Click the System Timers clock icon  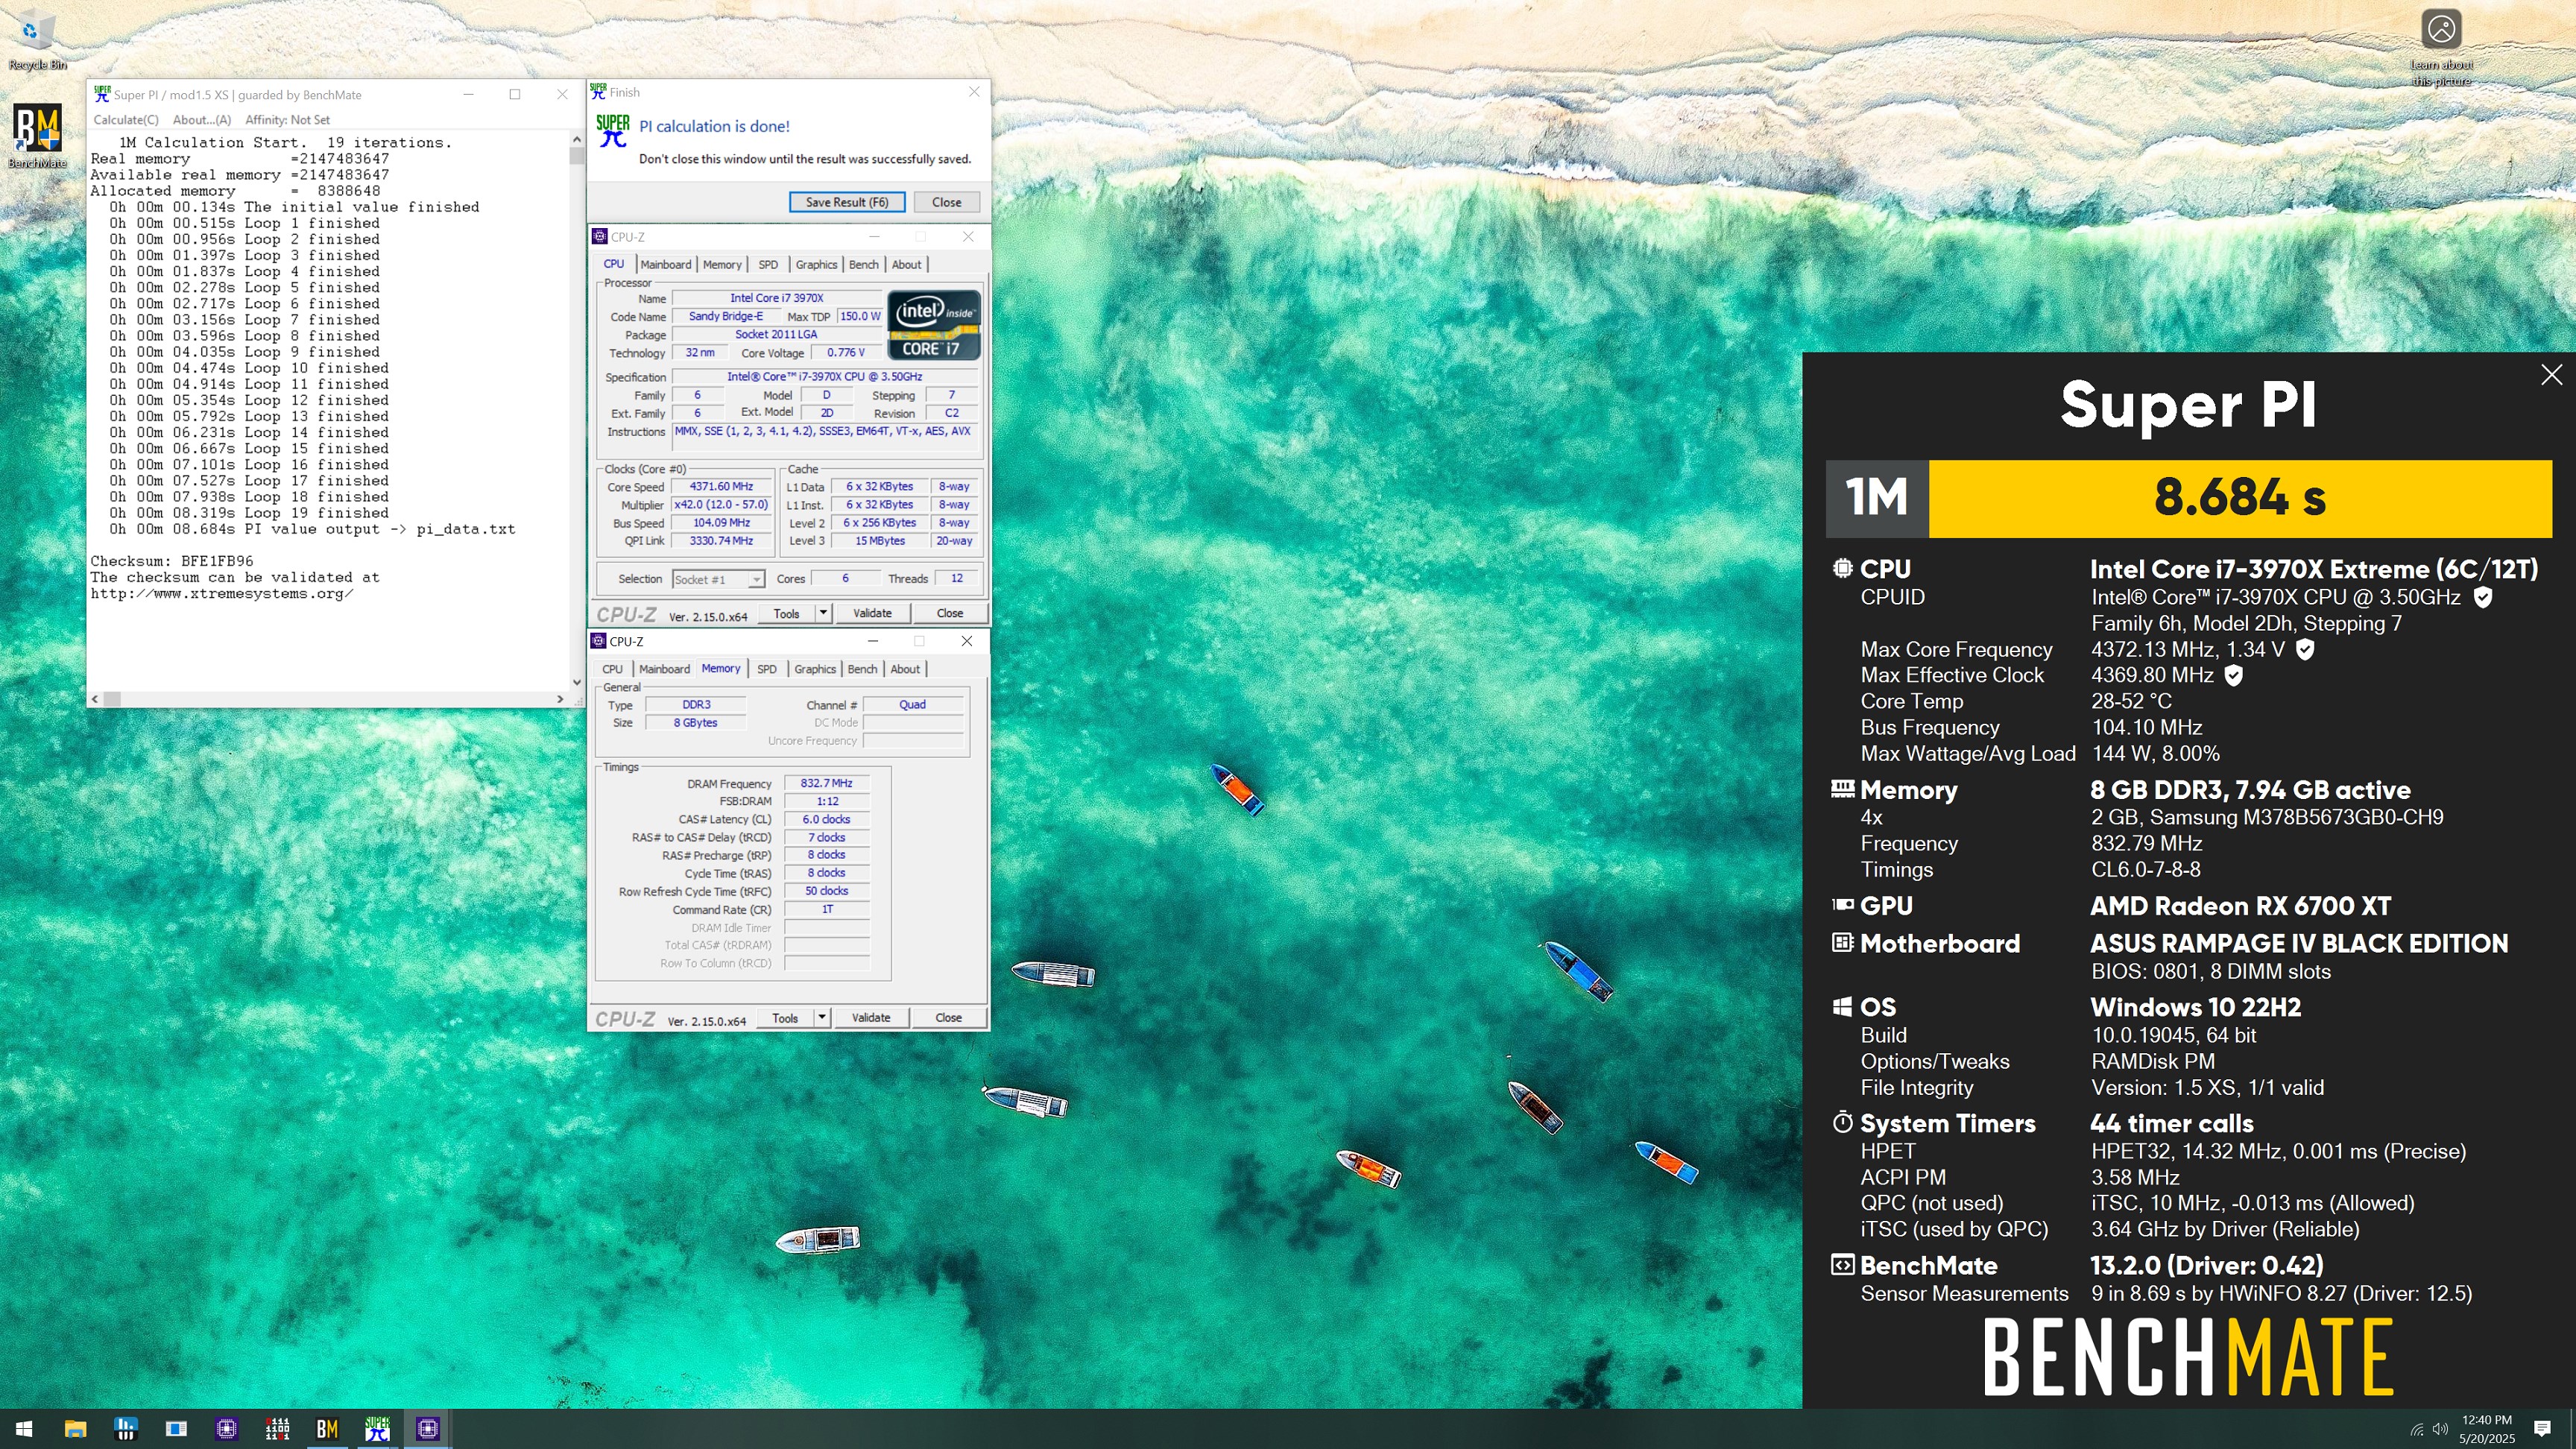(x=1842, y=1122)
